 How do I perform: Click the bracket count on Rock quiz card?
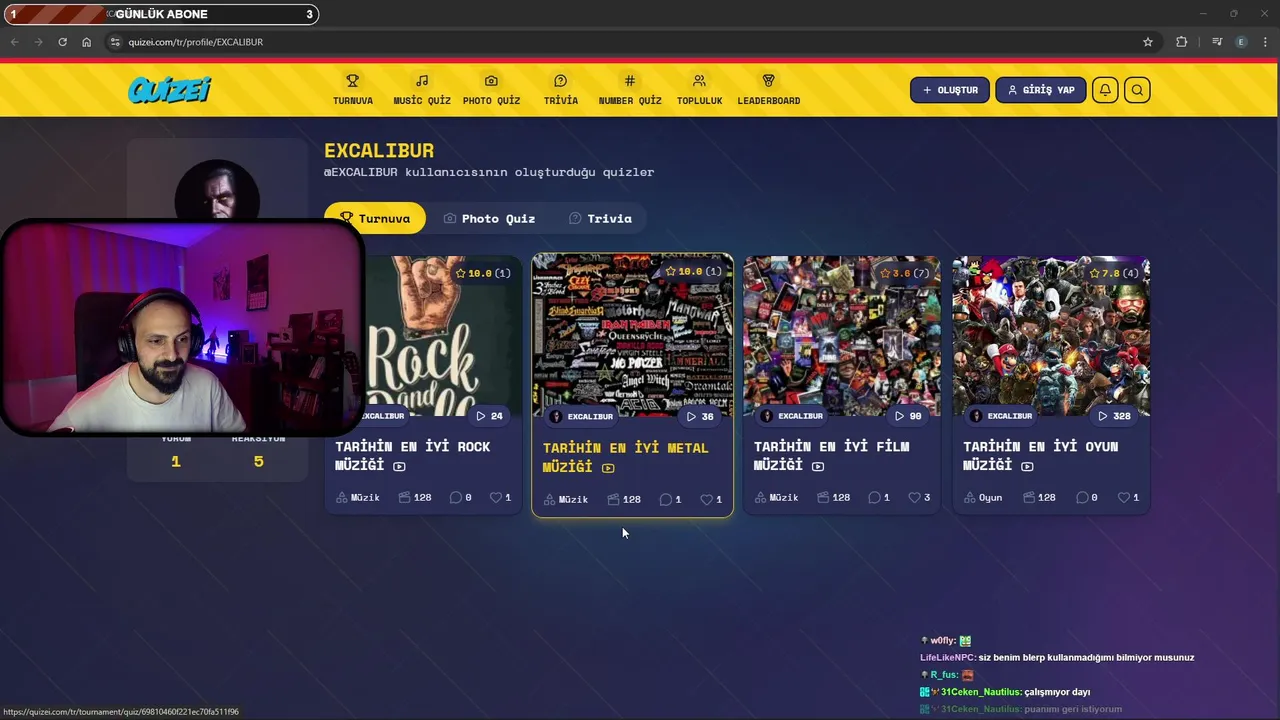pos(415,497)
